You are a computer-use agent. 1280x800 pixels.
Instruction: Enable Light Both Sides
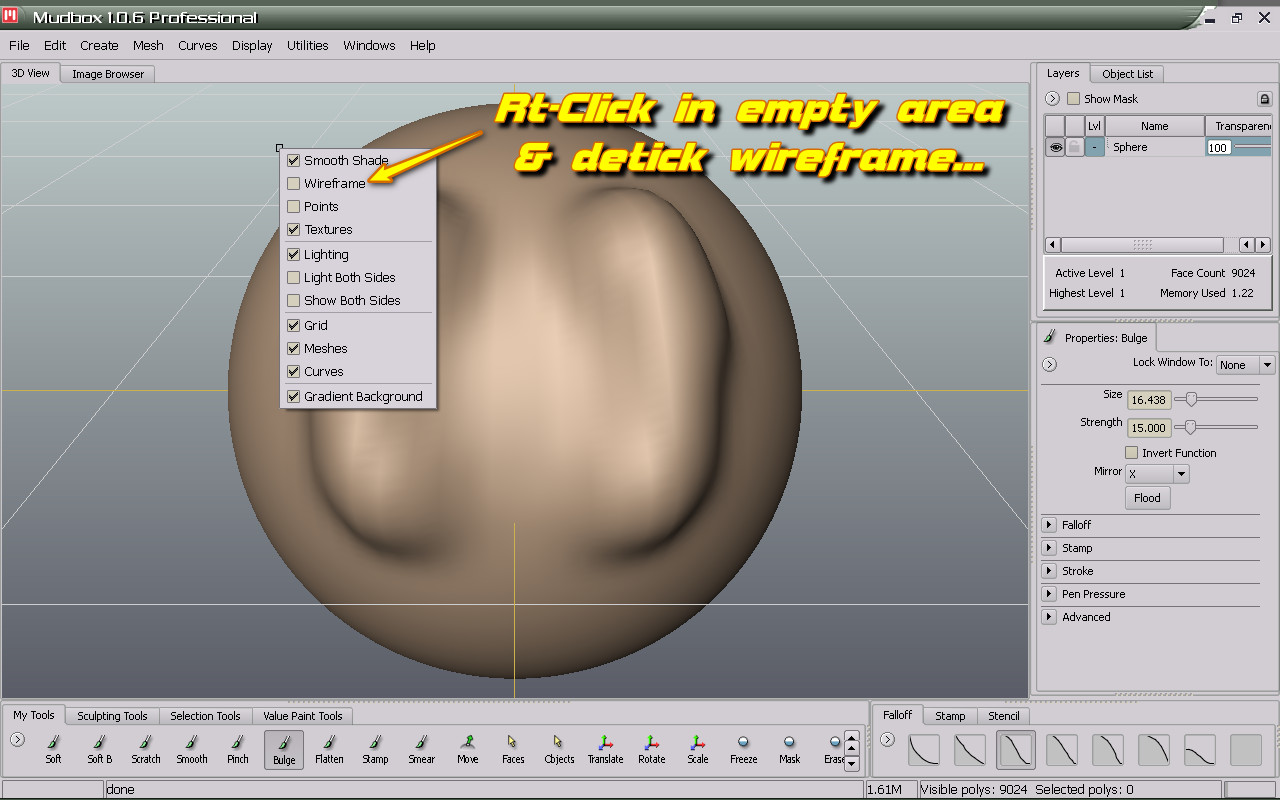click(x=293, y=277)
